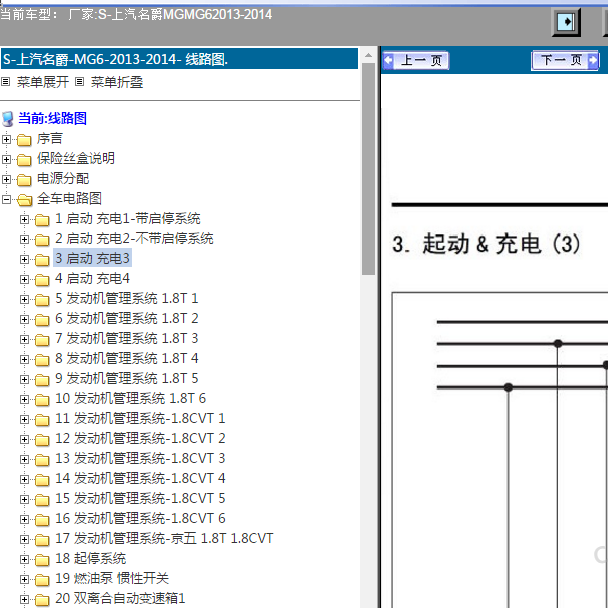The height and width of the screenshot is (608, 608).
Task: Click folder icon of 18 起停系统
Action: pyautogui.click(x=42, y=560)
